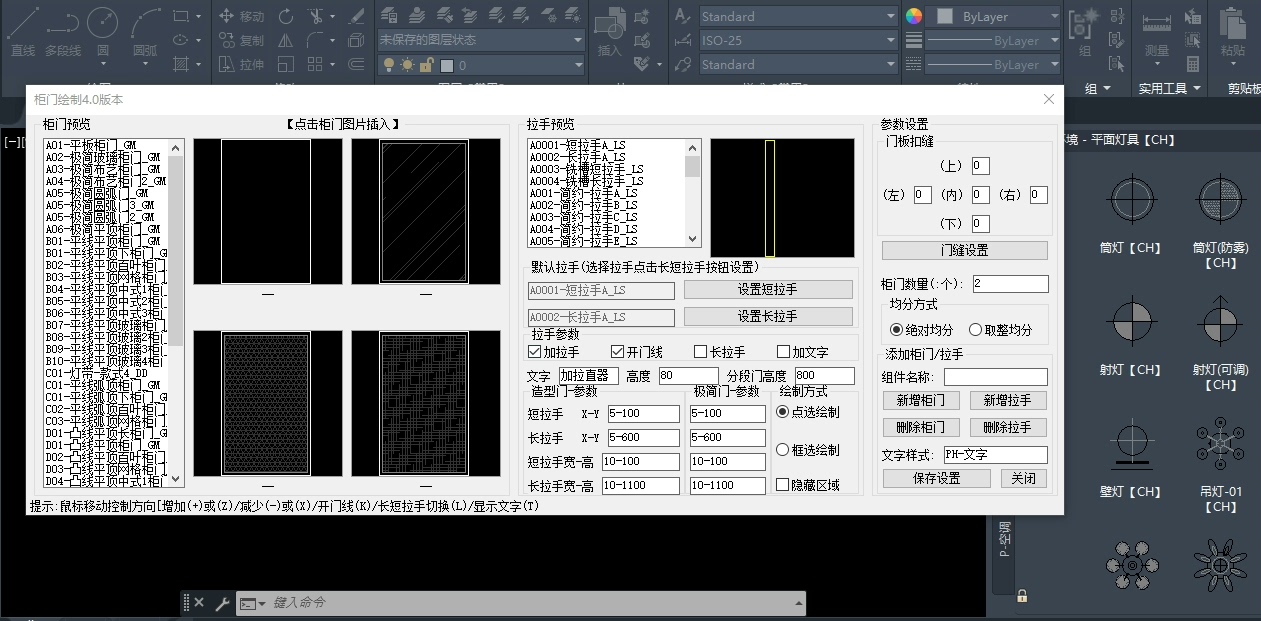Expand the 实用工具 panel menu
Viewport: 1261px width, 621px height.
tap(1168, 88)
